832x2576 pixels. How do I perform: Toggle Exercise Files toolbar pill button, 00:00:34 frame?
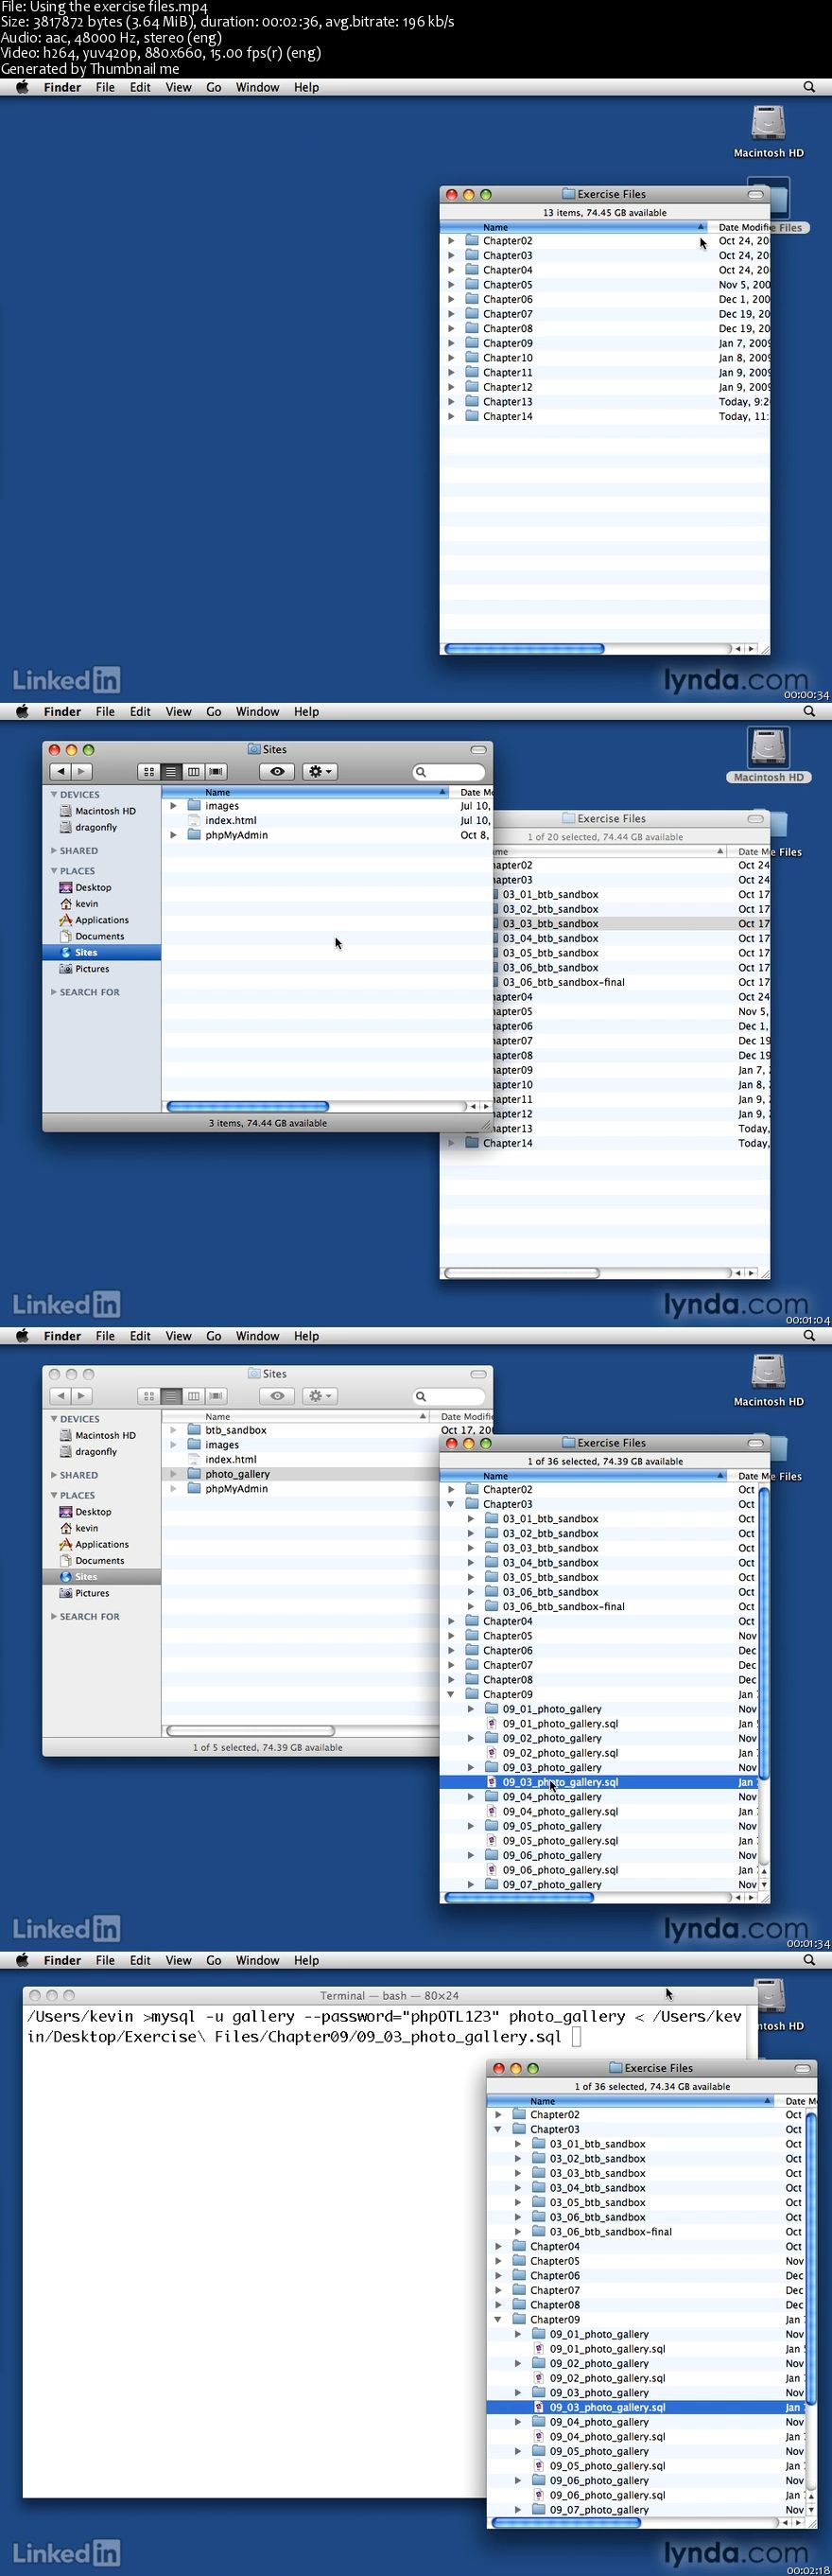[756, 194]
